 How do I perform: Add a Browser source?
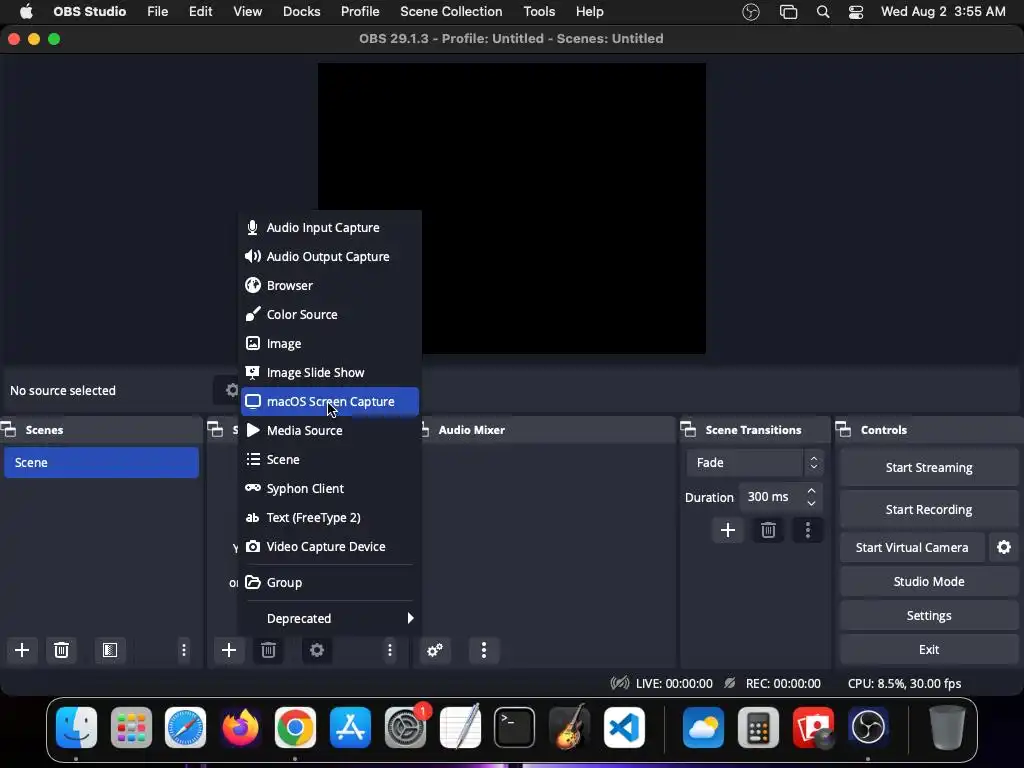click(330, 285)
